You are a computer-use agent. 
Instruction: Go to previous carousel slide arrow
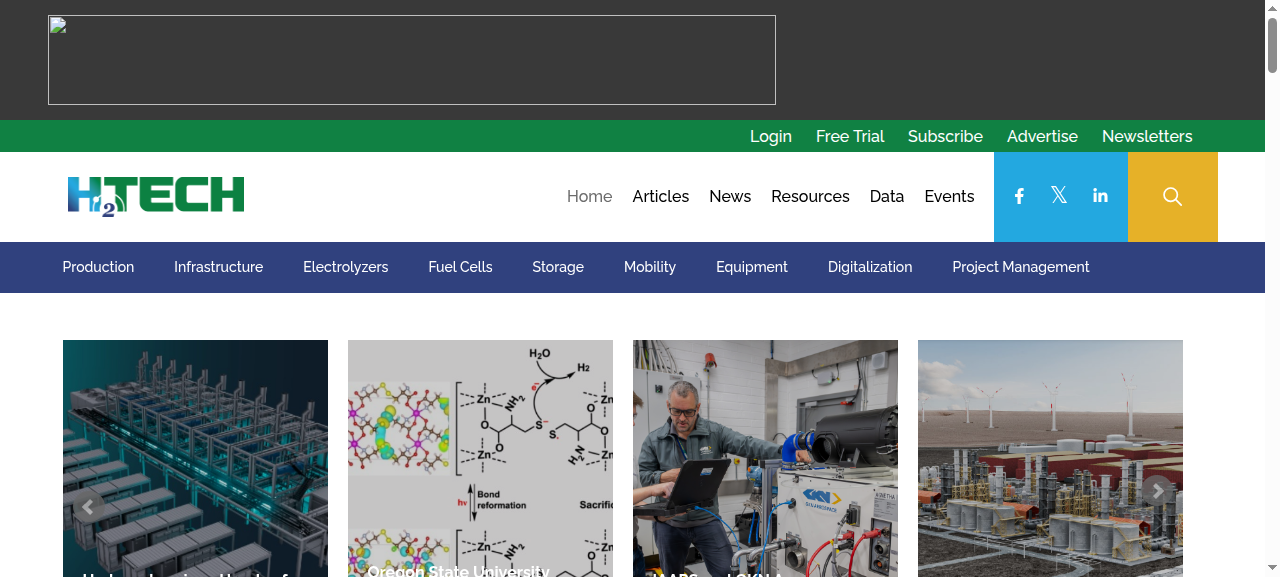point(88,507)
